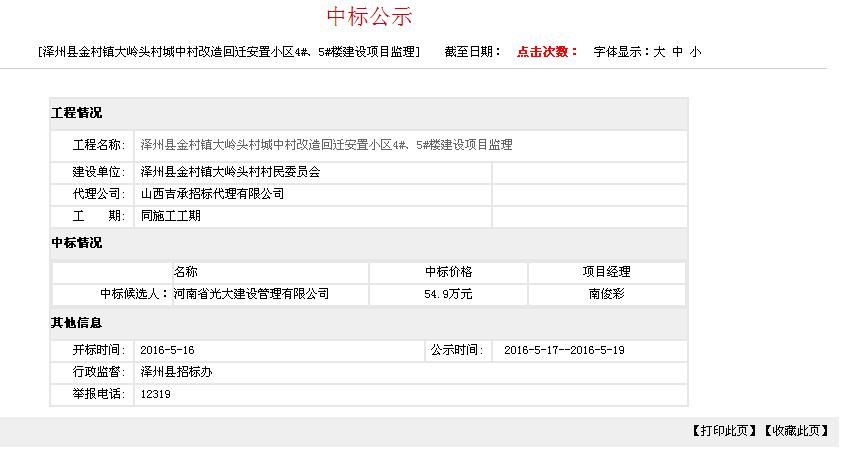This screenshot has height=464, width=844.
Task: Click the 截至日期 label
Action: pos(473,52)
